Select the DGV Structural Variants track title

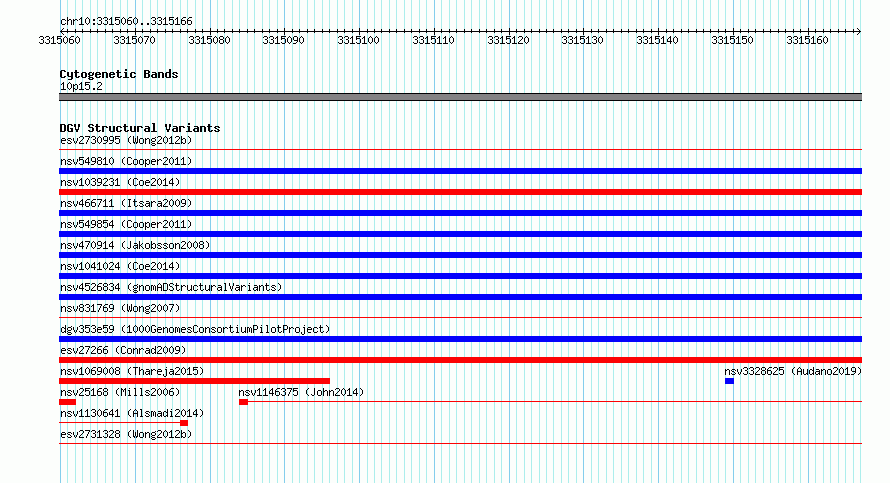(140, 128)
